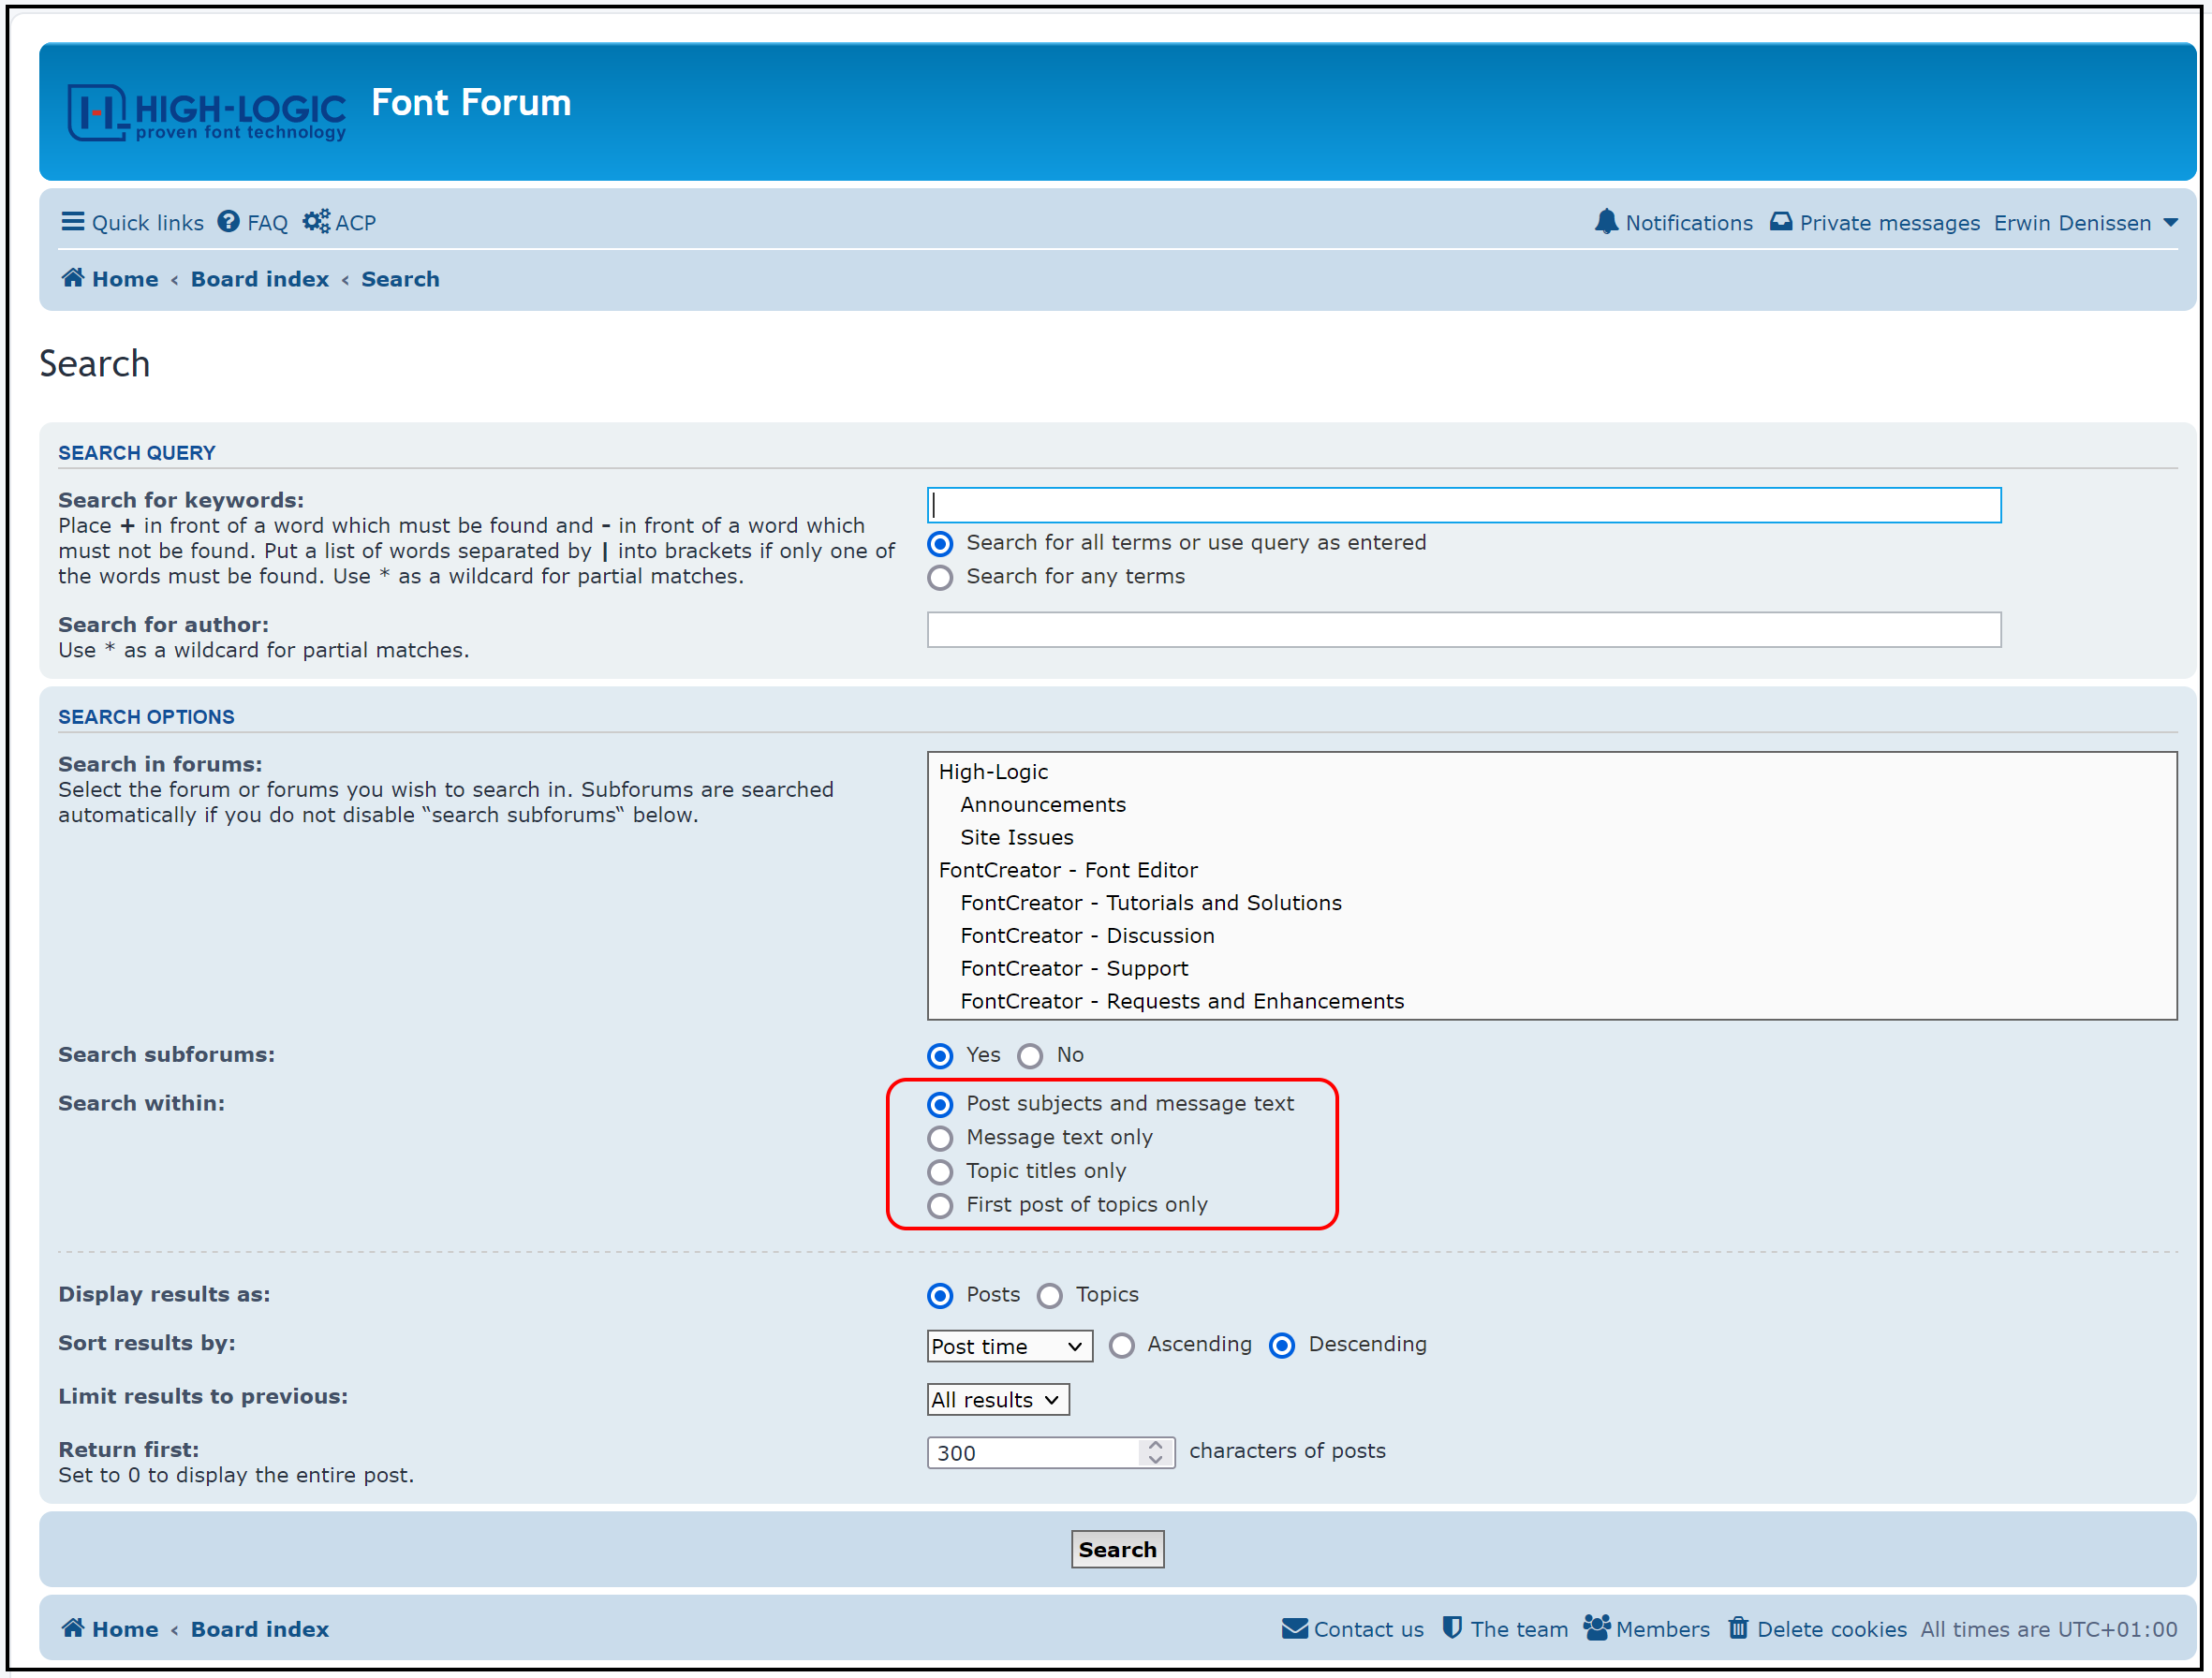Open Members link
This screenshot has height=1678, width=2212.
click(1663, 1629)
